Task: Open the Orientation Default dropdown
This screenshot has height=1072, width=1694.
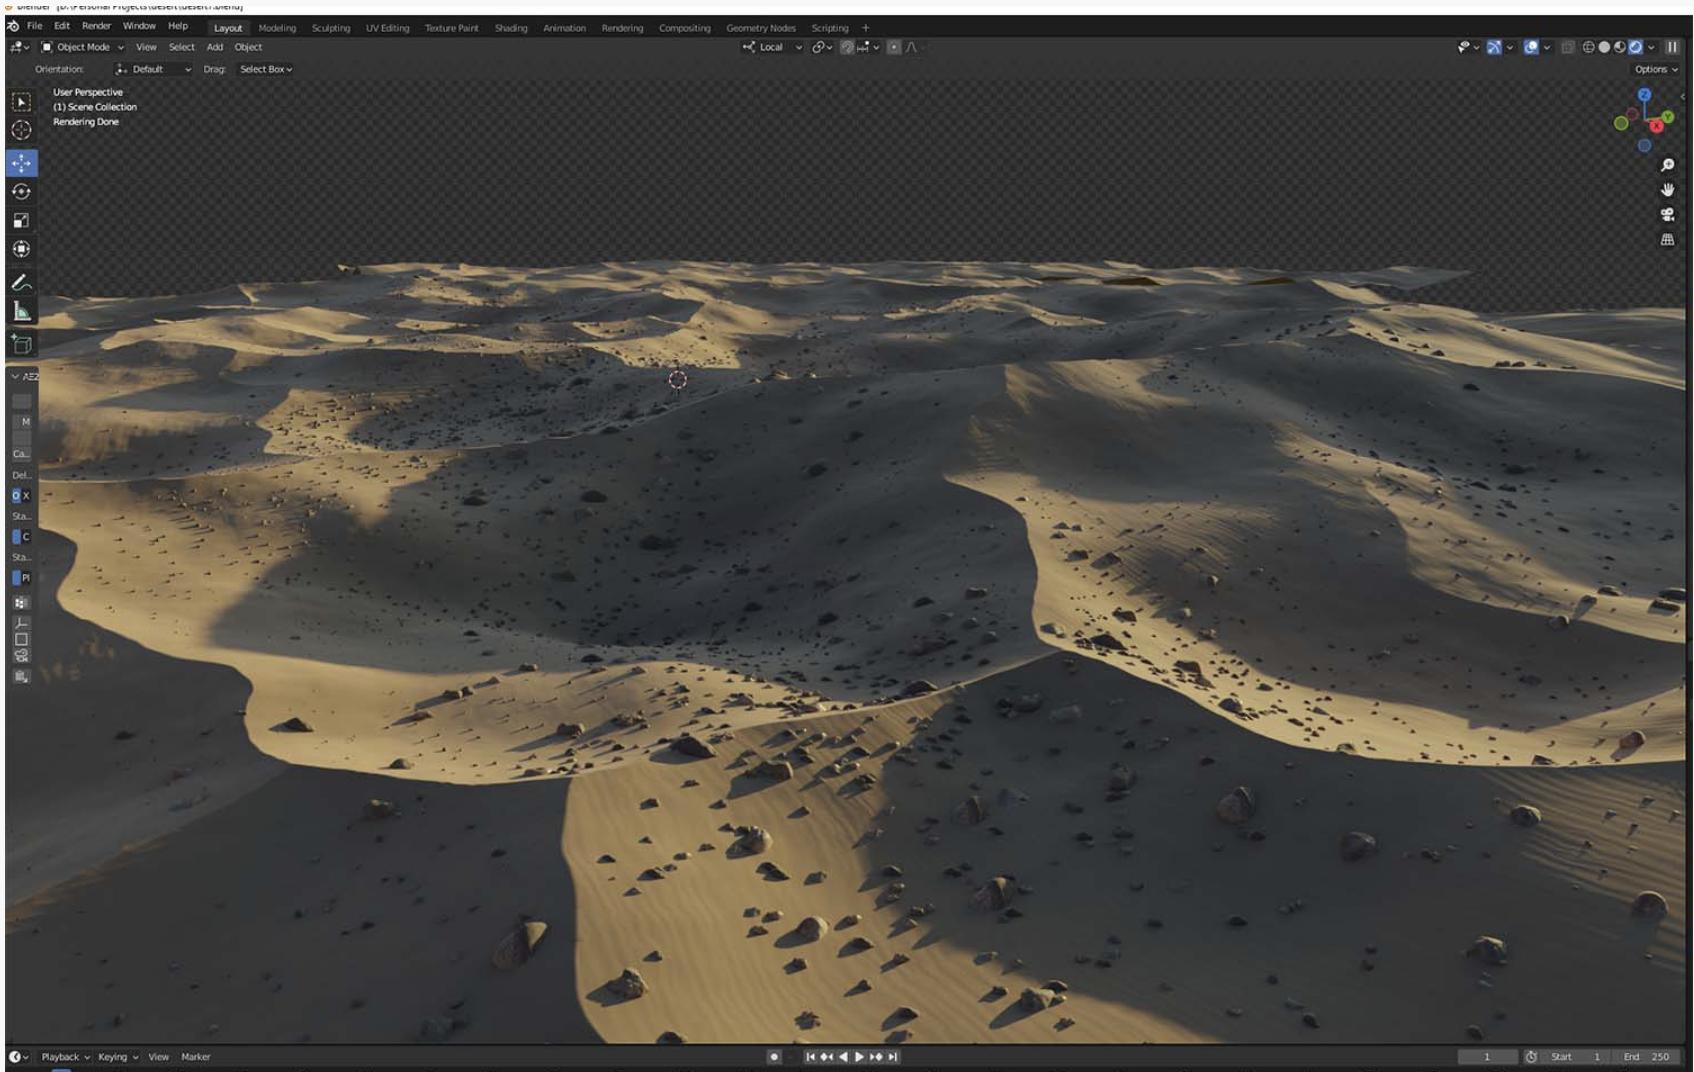Action: [153, 69]
